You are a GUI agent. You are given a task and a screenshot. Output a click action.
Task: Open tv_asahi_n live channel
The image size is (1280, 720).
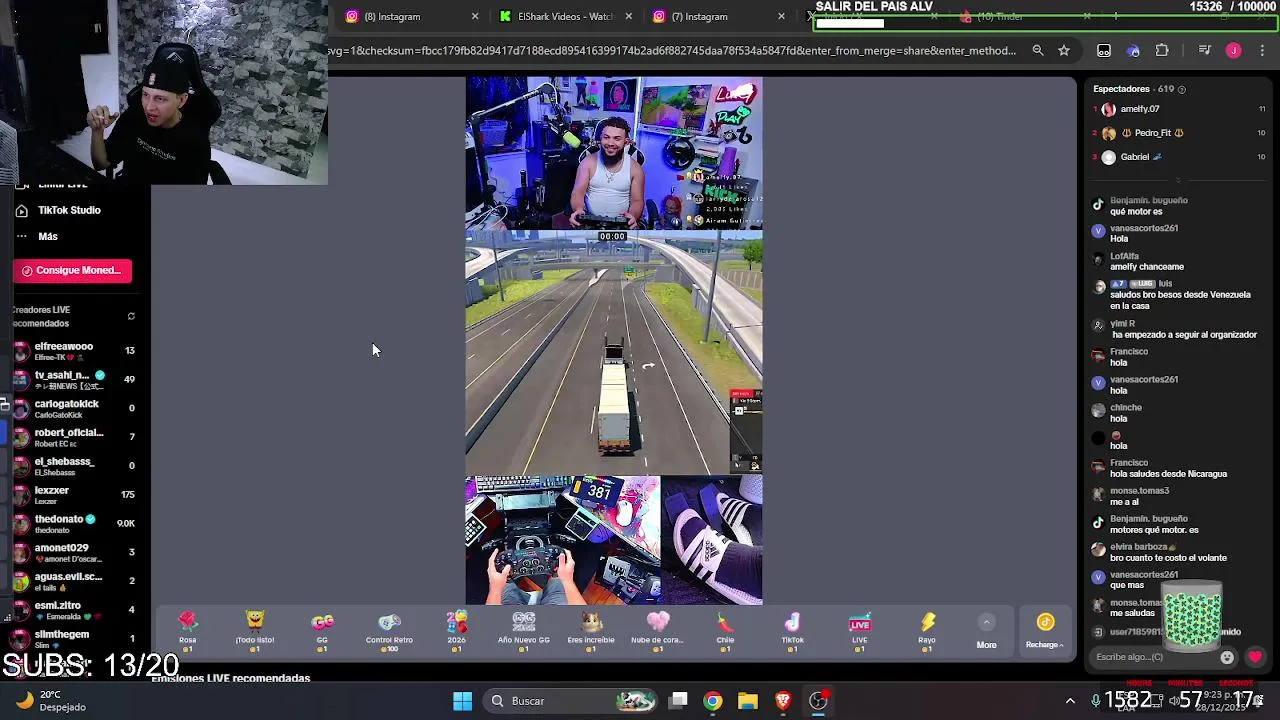[x=75, y=380]
